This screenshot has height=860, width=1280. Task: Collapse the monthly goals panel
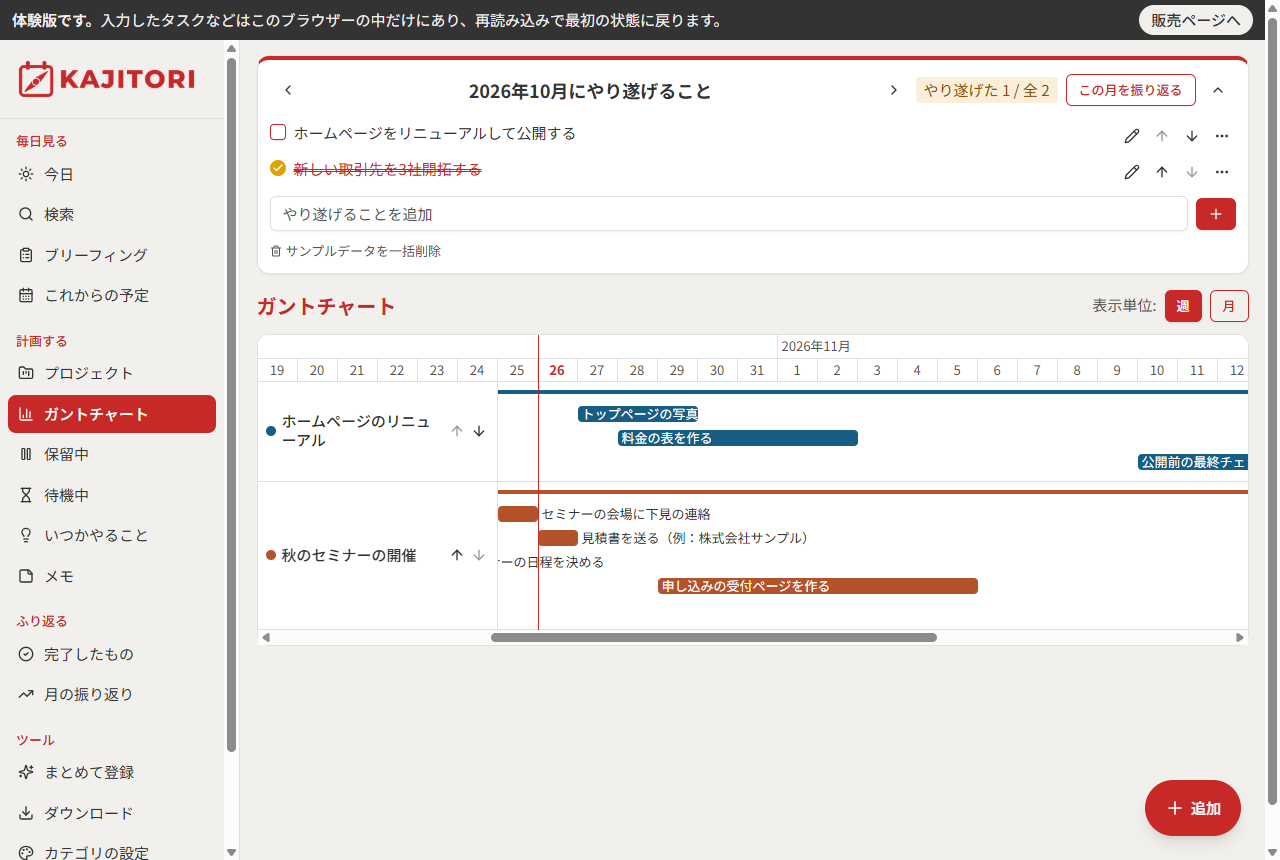click(x=1218, y=90)
